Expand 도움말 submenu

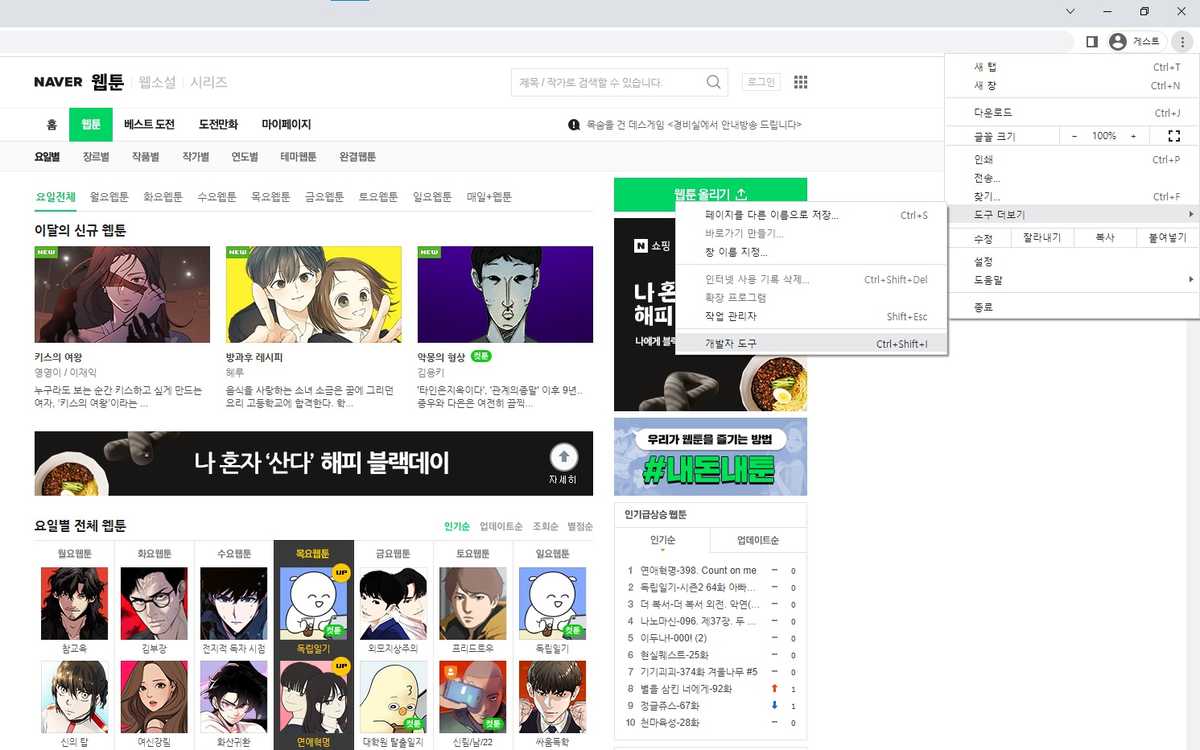(x=1072, y=280)
